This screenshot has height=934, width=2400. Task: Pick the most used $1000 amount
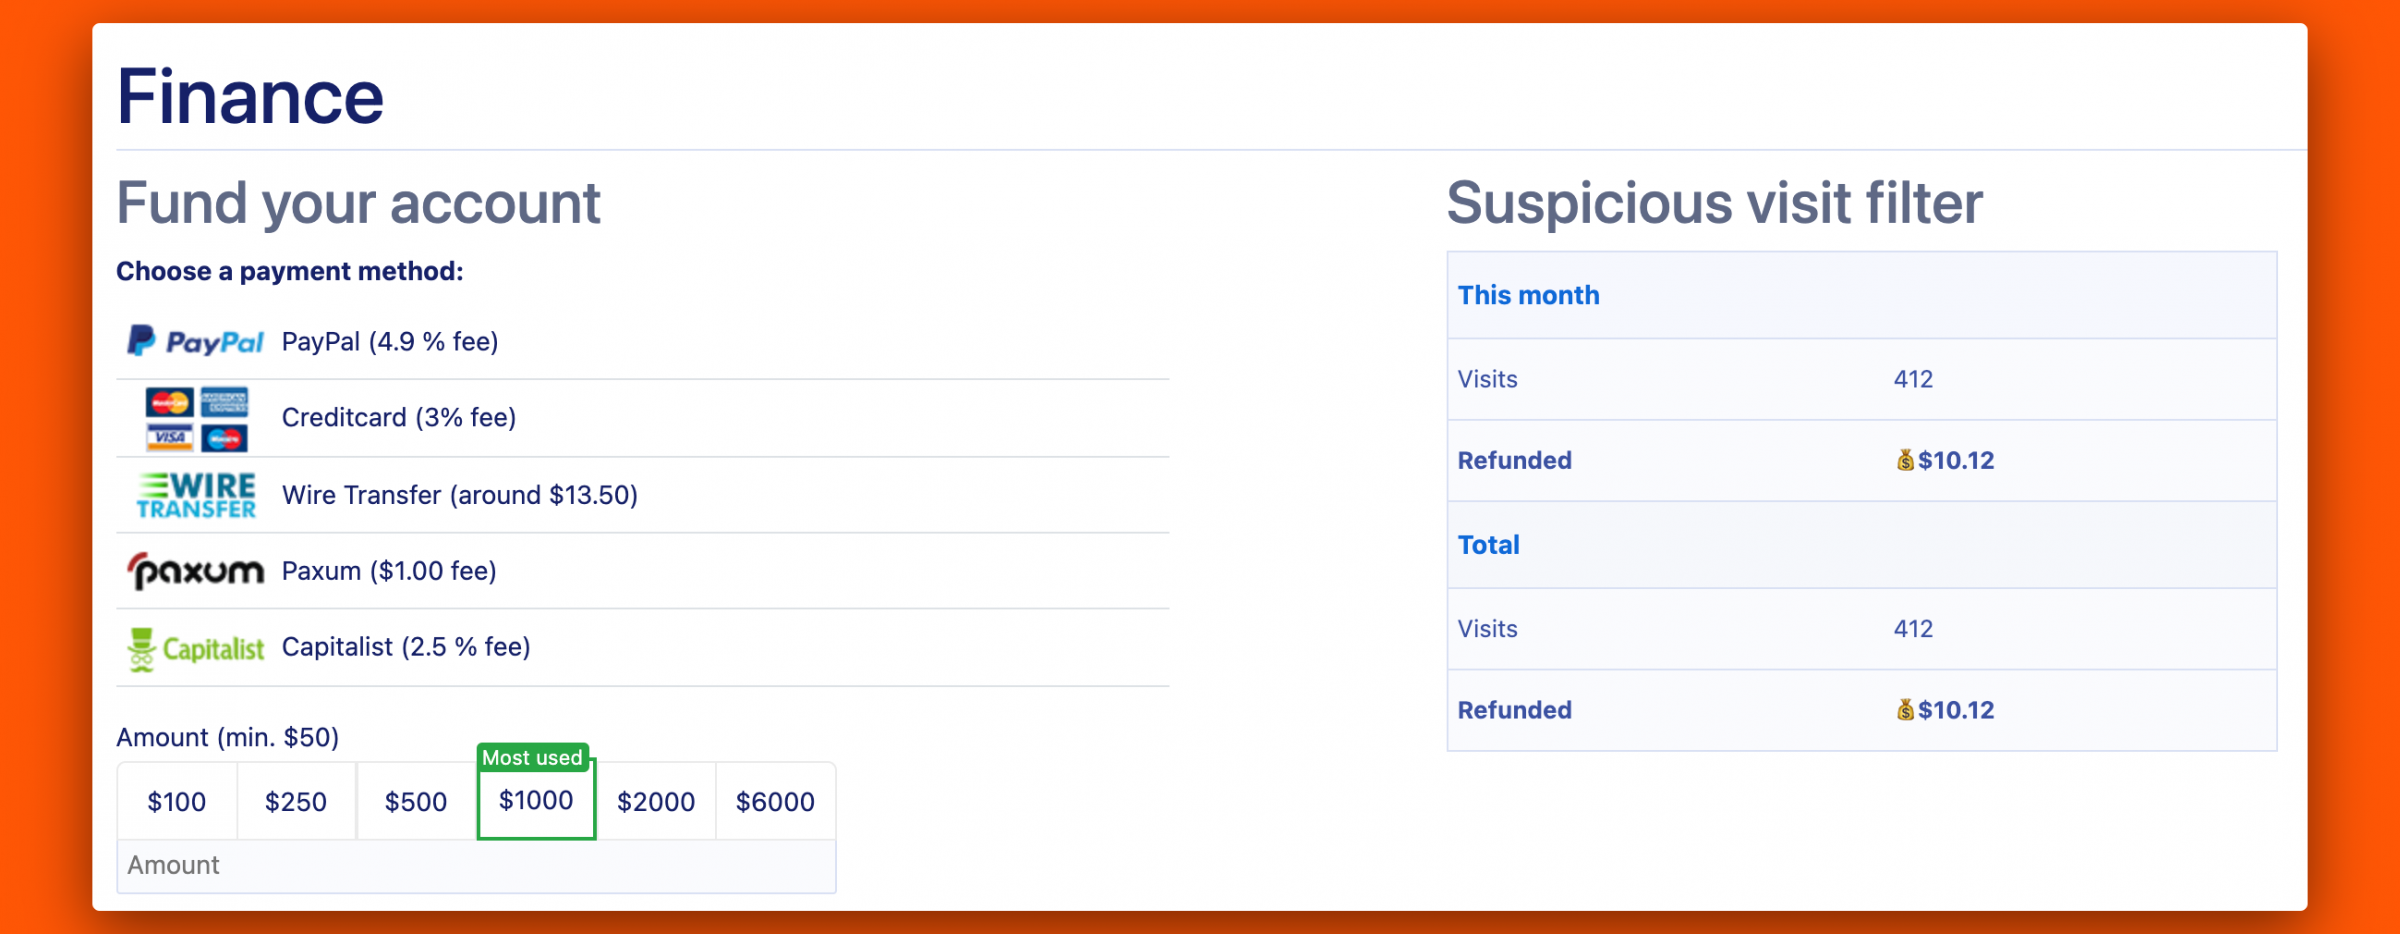[536, 799]
